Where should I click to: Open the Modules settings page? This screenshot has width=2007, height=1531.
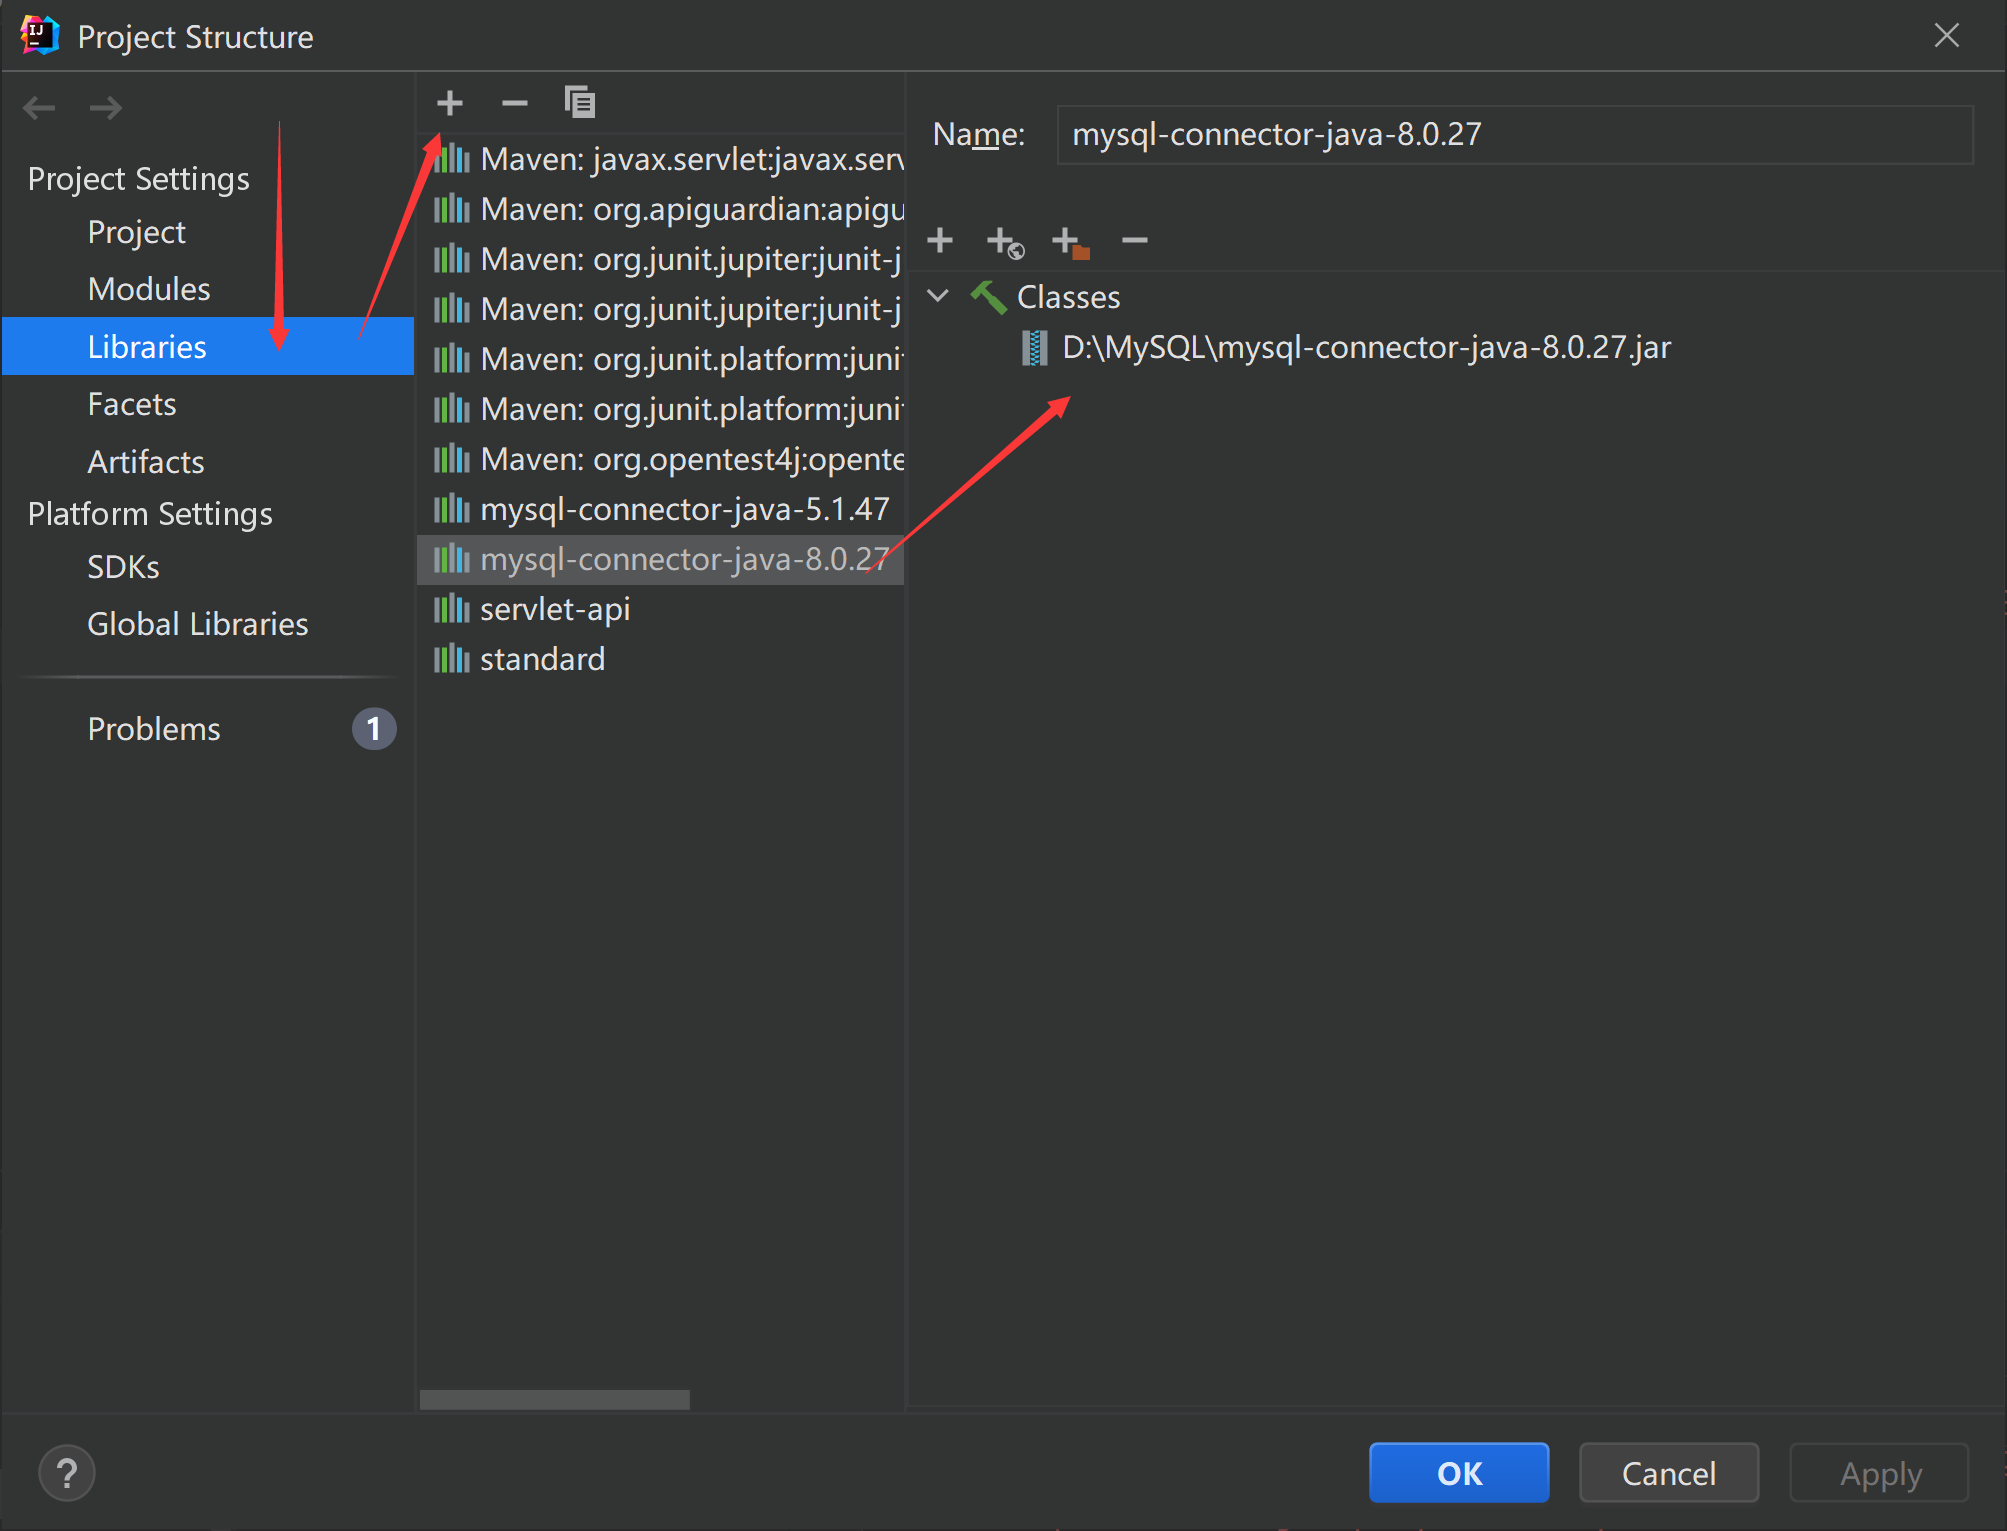pyautogui.click(x=149, y=289)
